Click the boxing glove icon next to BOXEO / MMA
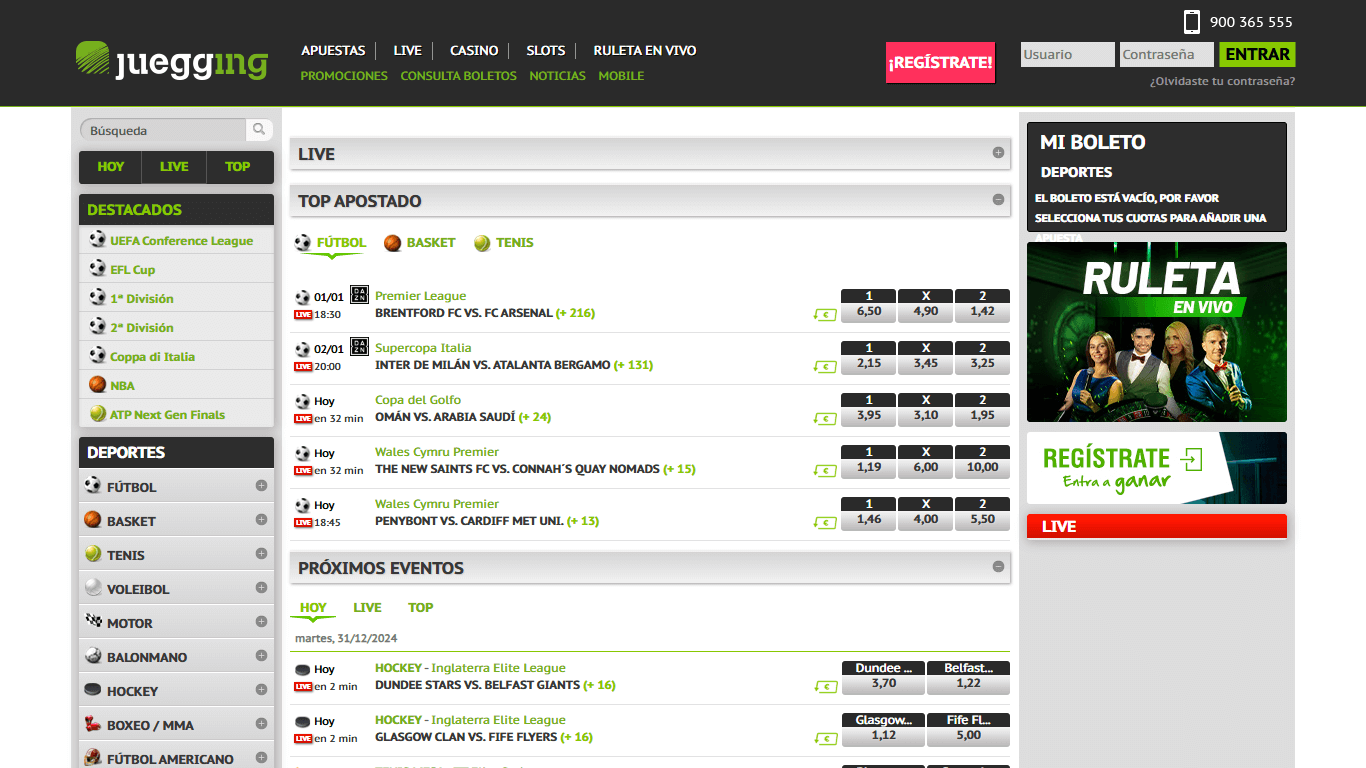Screen dimensions: 1366x768 93,724
